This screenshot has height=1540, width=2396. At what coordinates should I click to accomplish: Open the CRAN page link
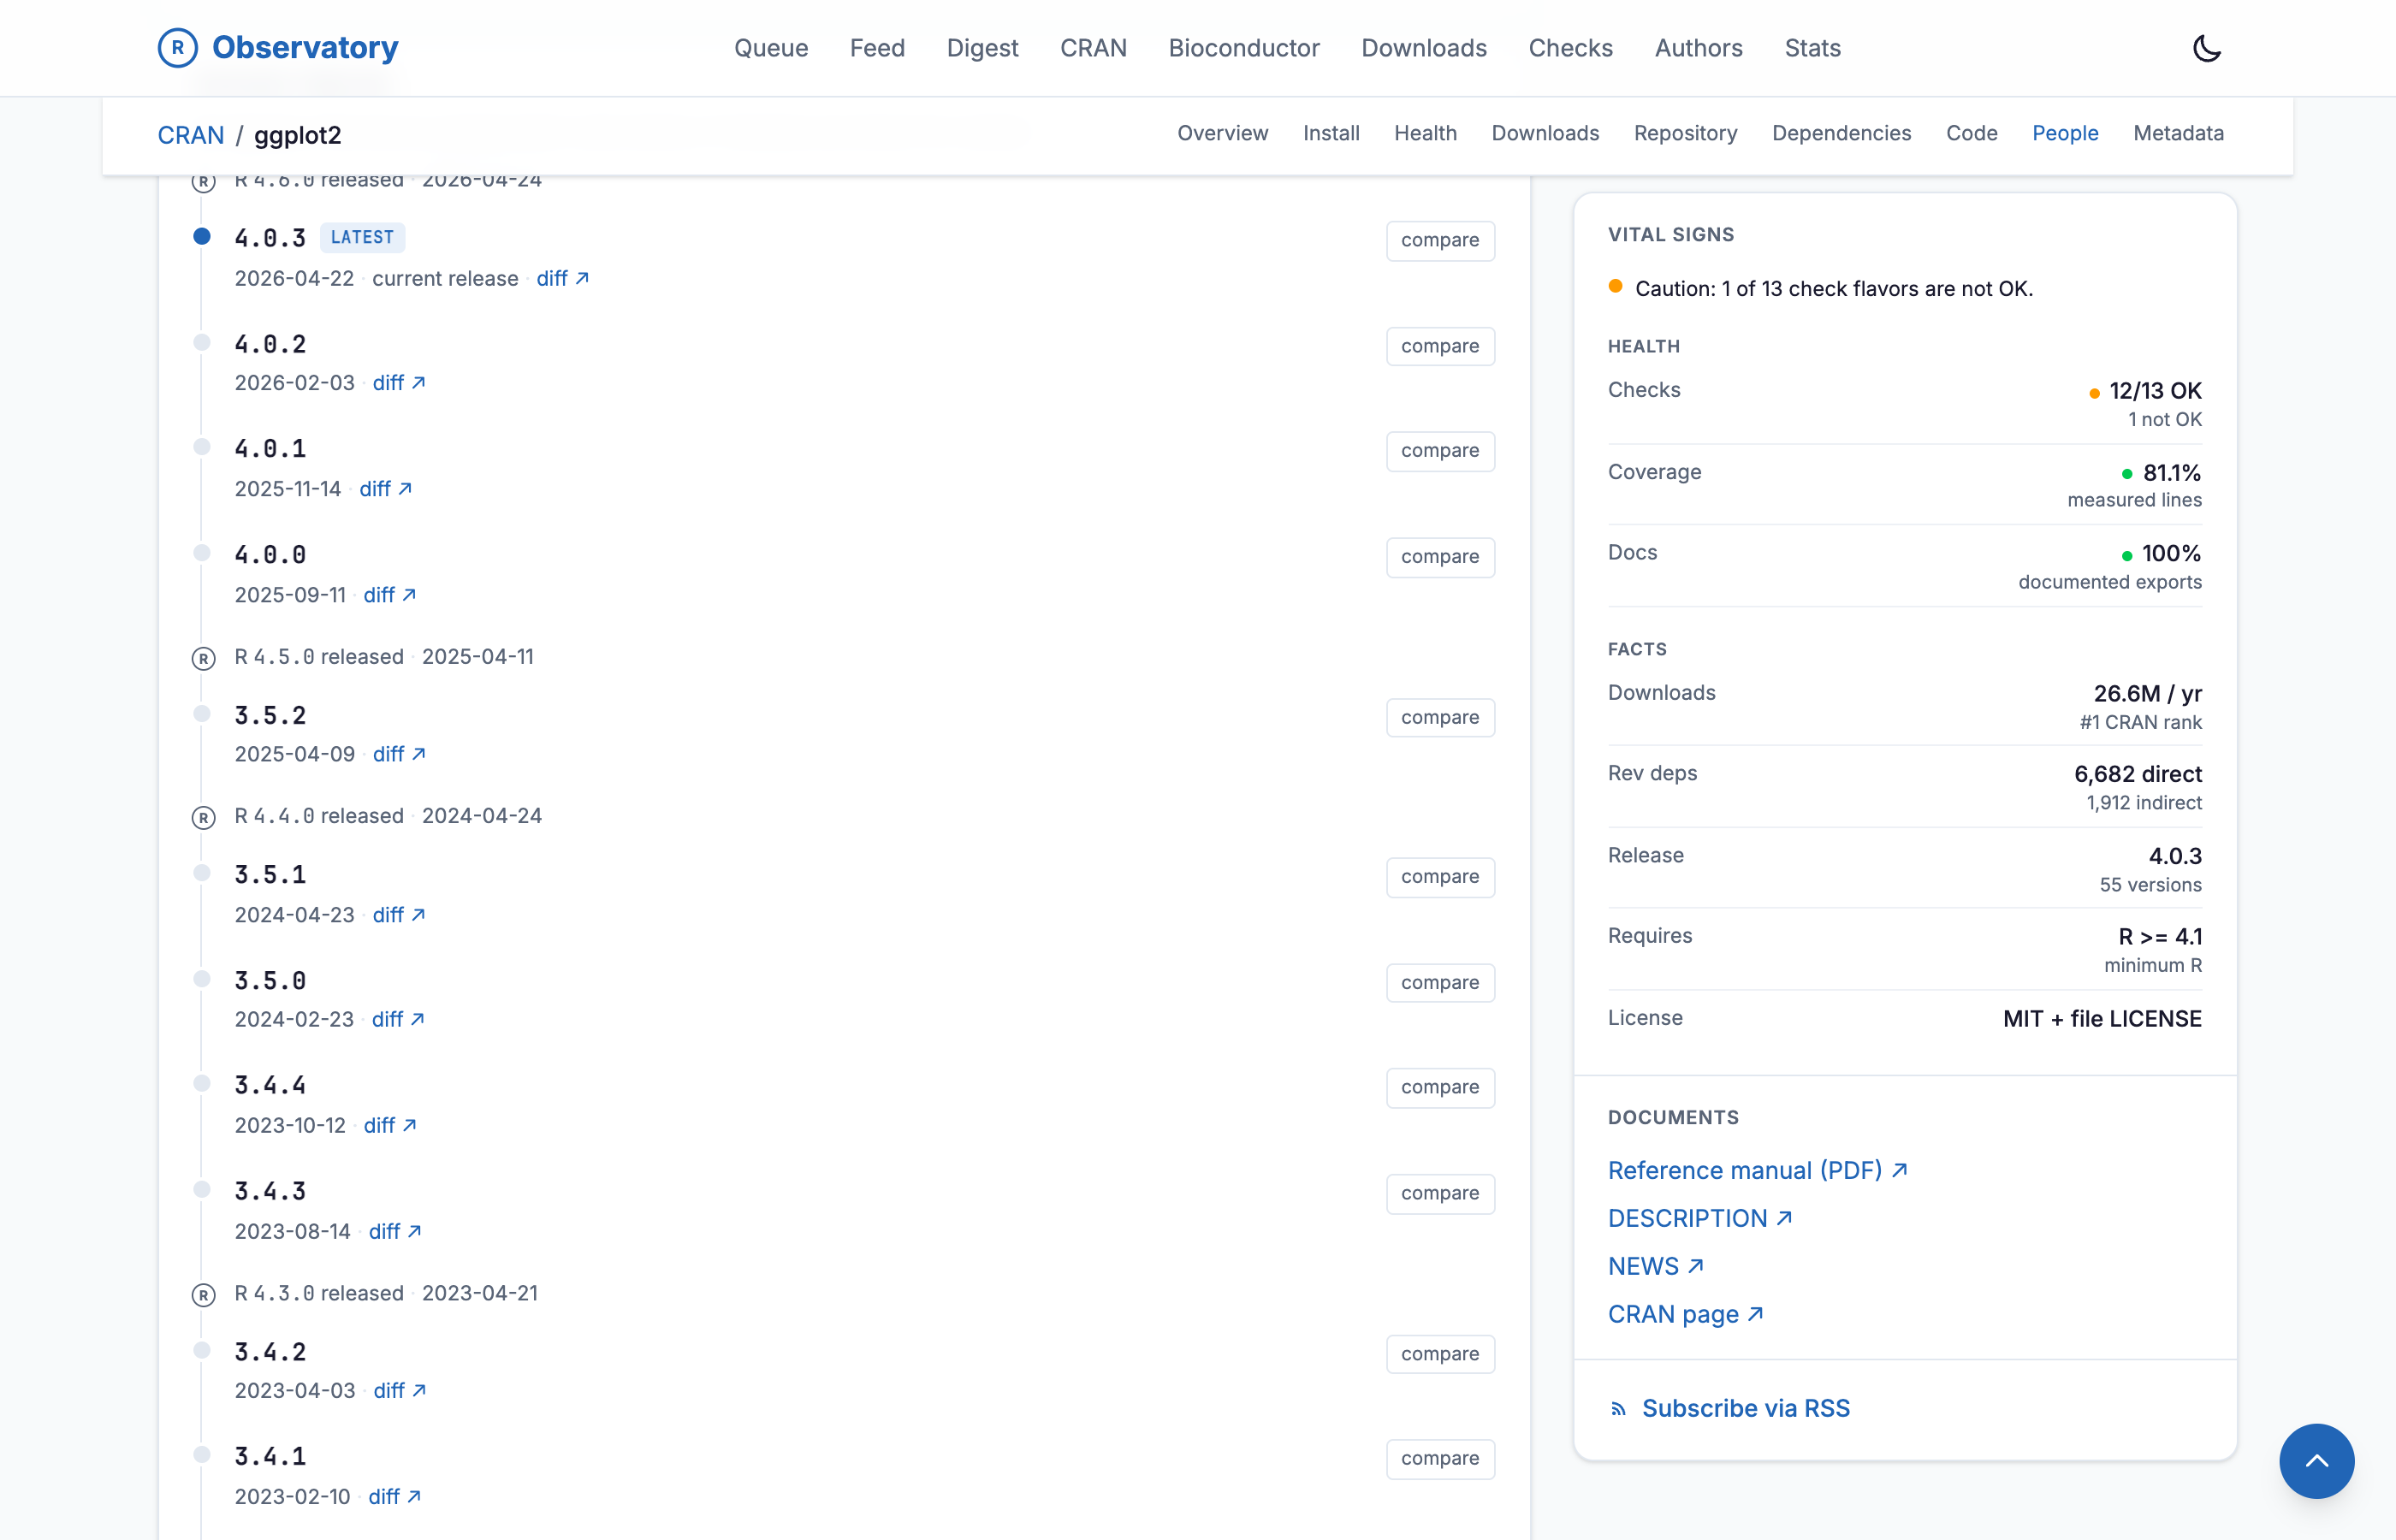click(1685, 1315)
